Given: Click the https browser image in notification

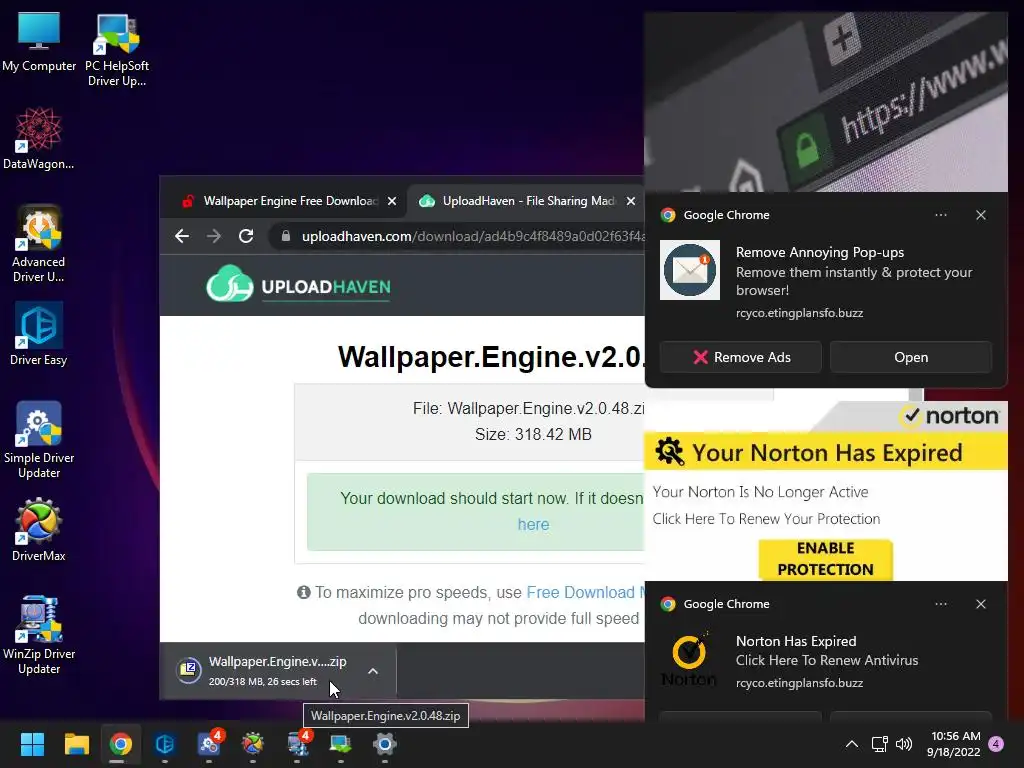Looking at the screenshot, I should 826,102.
